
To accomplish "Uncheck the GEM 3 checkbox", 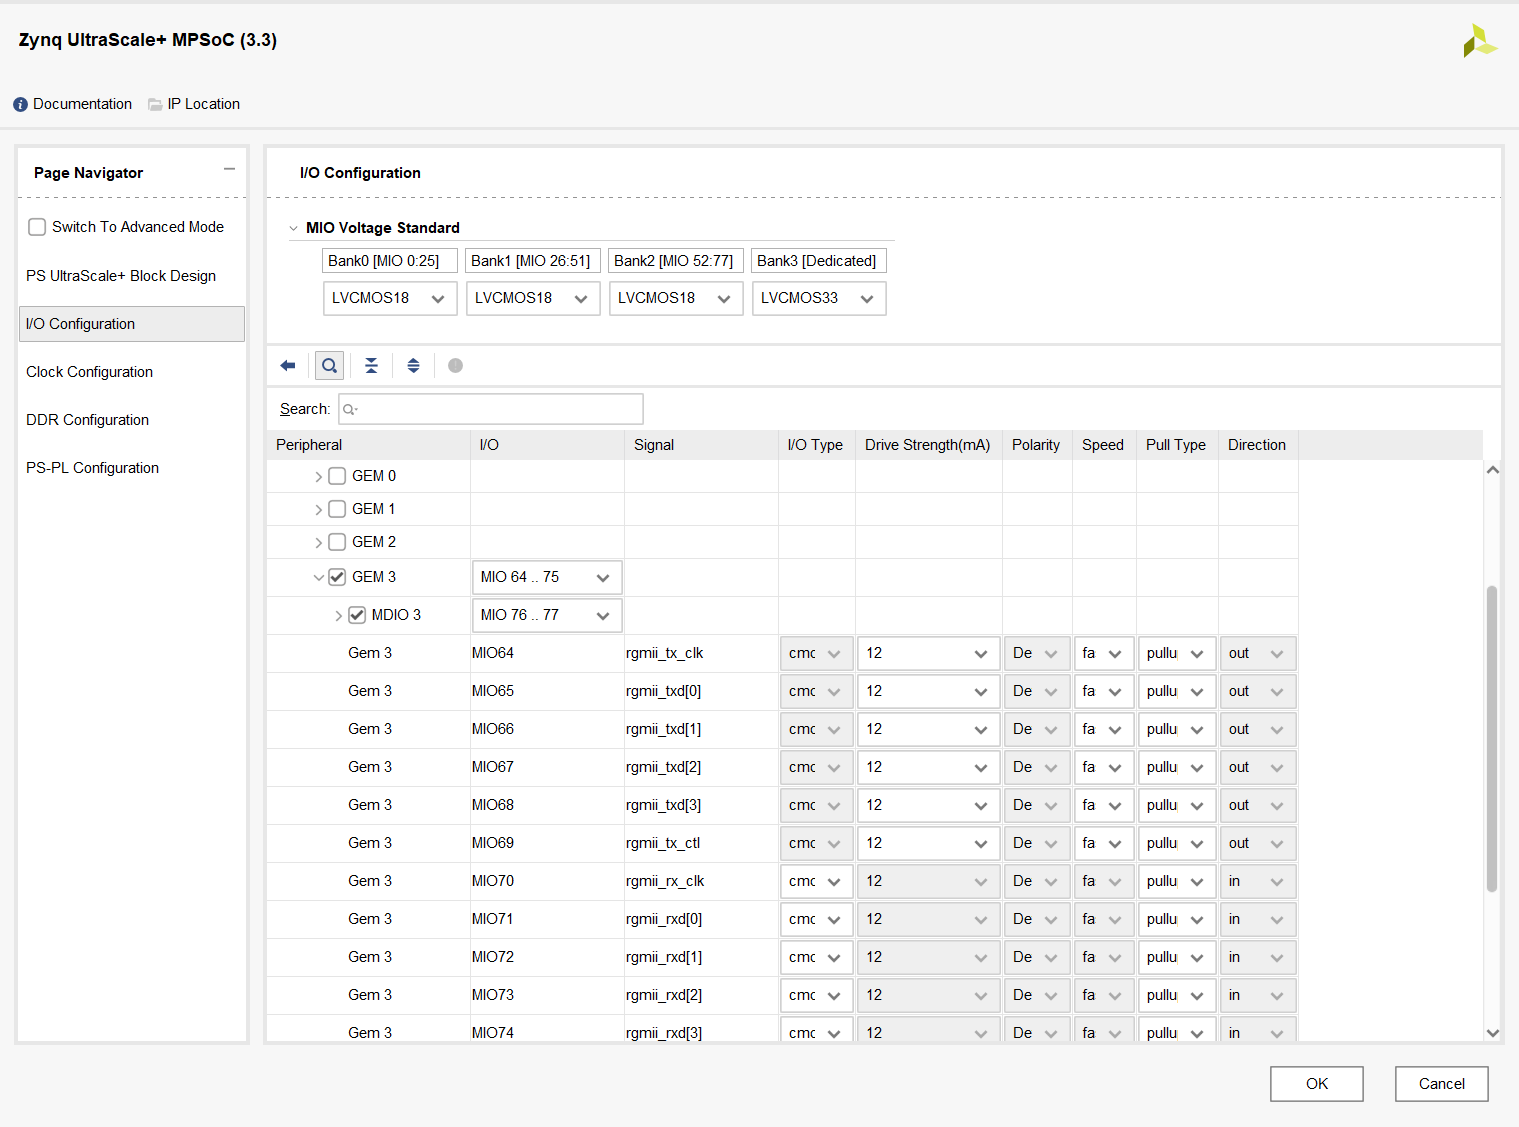I will pos(337,577).
